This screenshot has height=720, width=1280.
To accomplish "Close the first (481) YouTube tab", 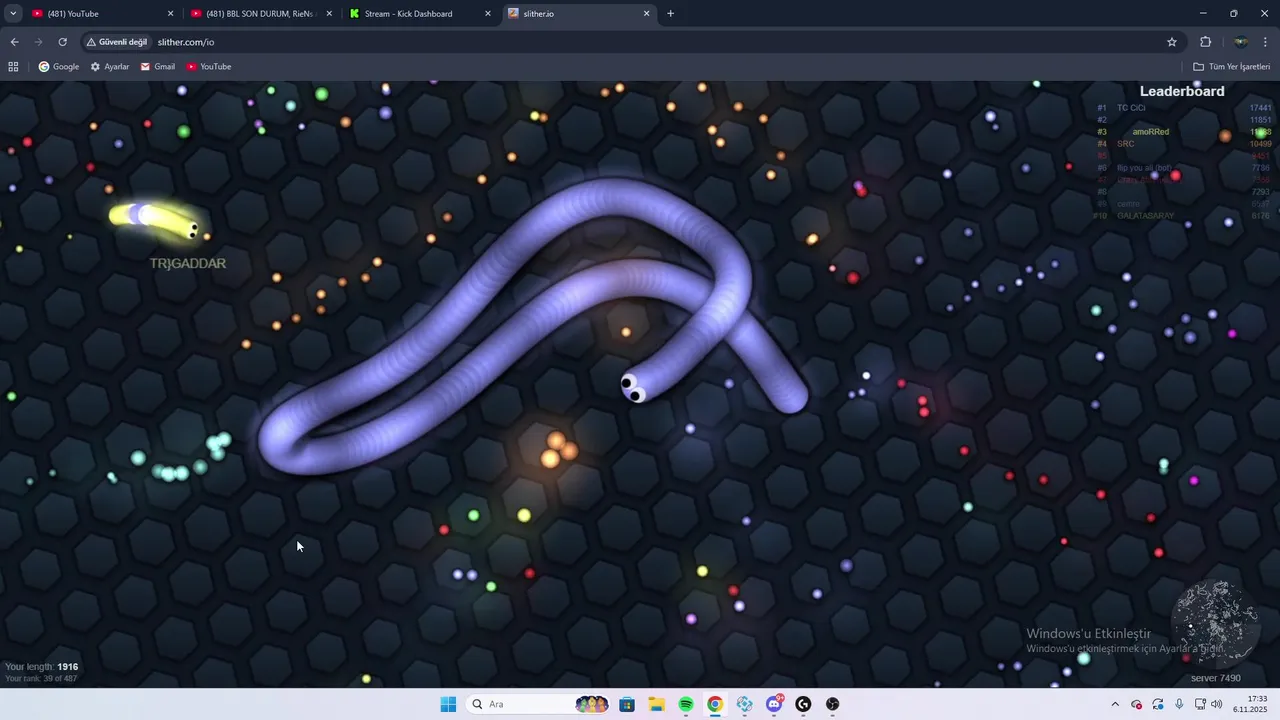I will [170, 14].
